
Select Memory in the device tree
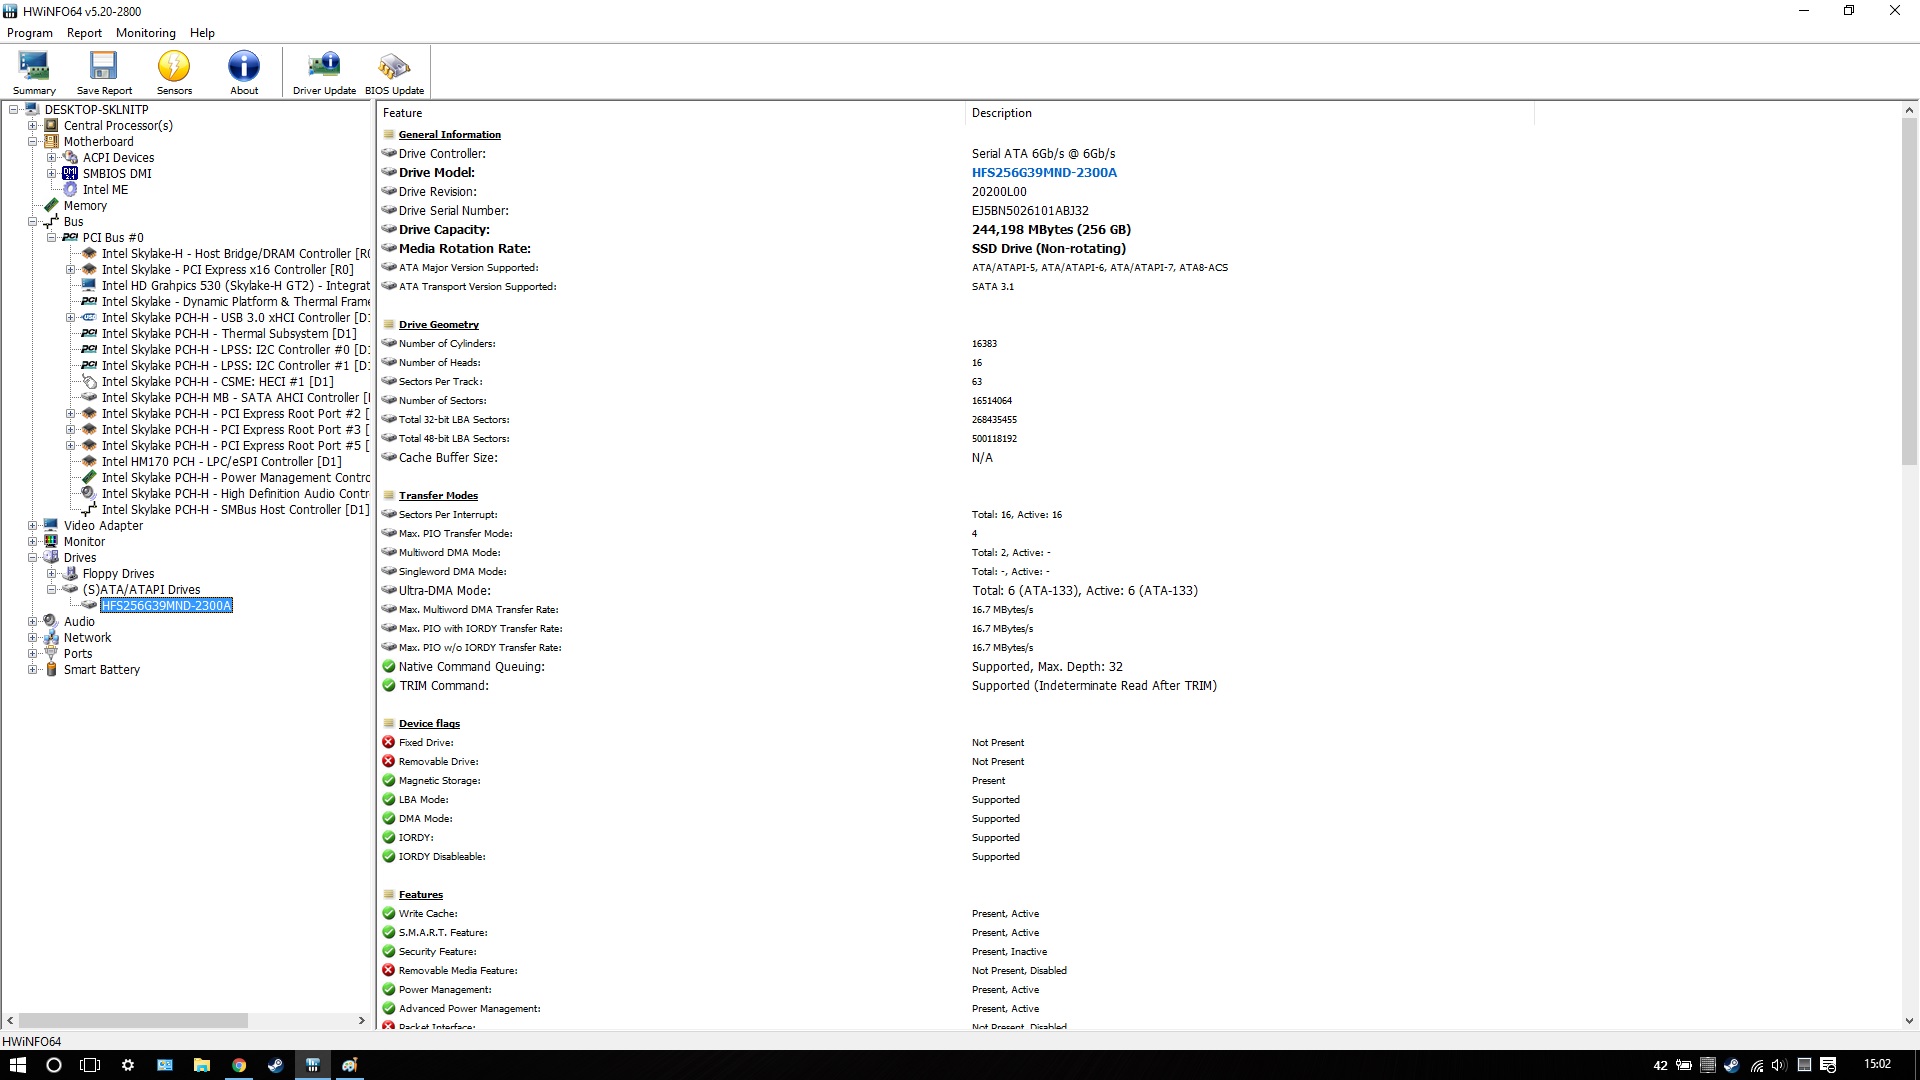click(x=85, y=206)
